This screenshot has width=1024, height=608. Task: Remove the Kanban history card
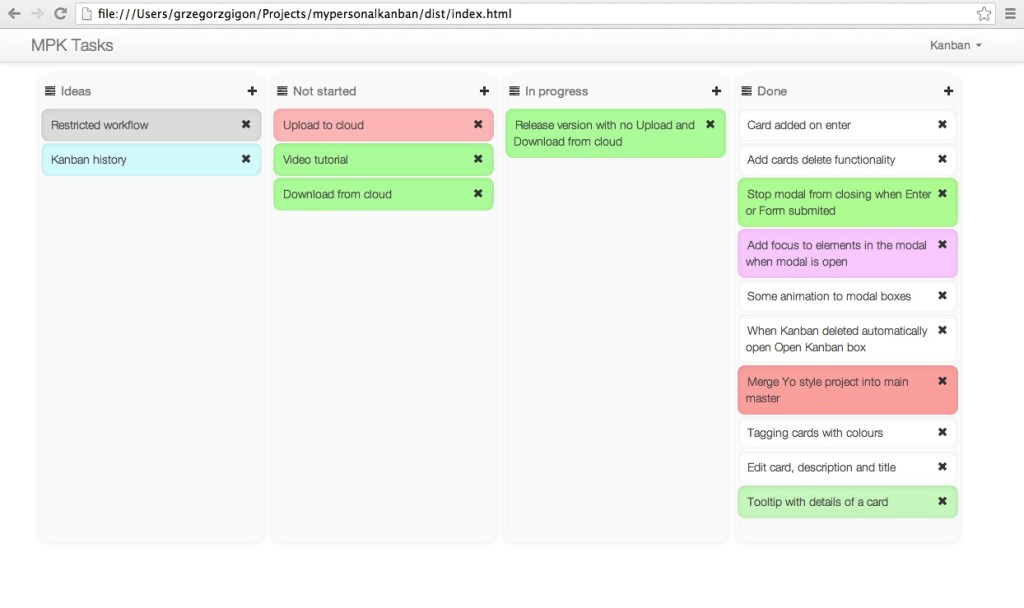245,159
